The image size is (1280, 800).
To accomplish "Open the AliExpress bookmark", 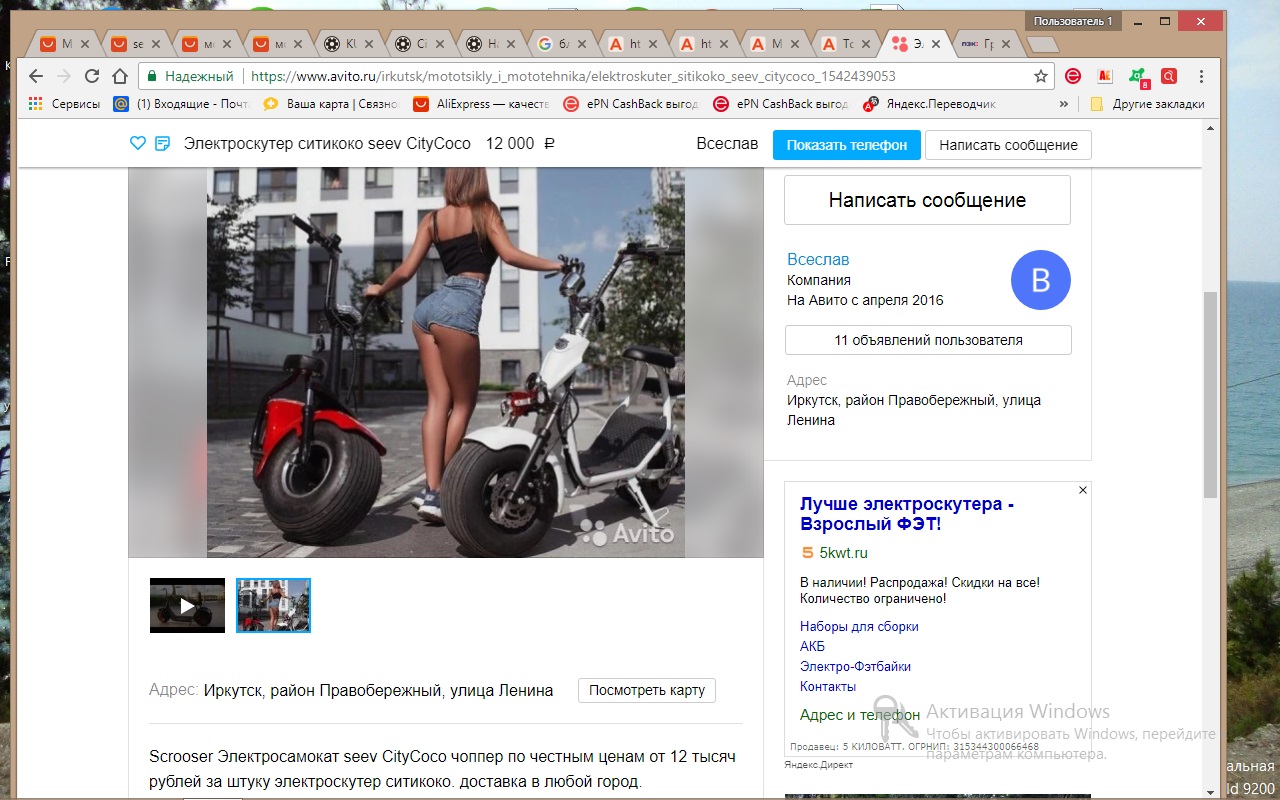I will point(482,104).
